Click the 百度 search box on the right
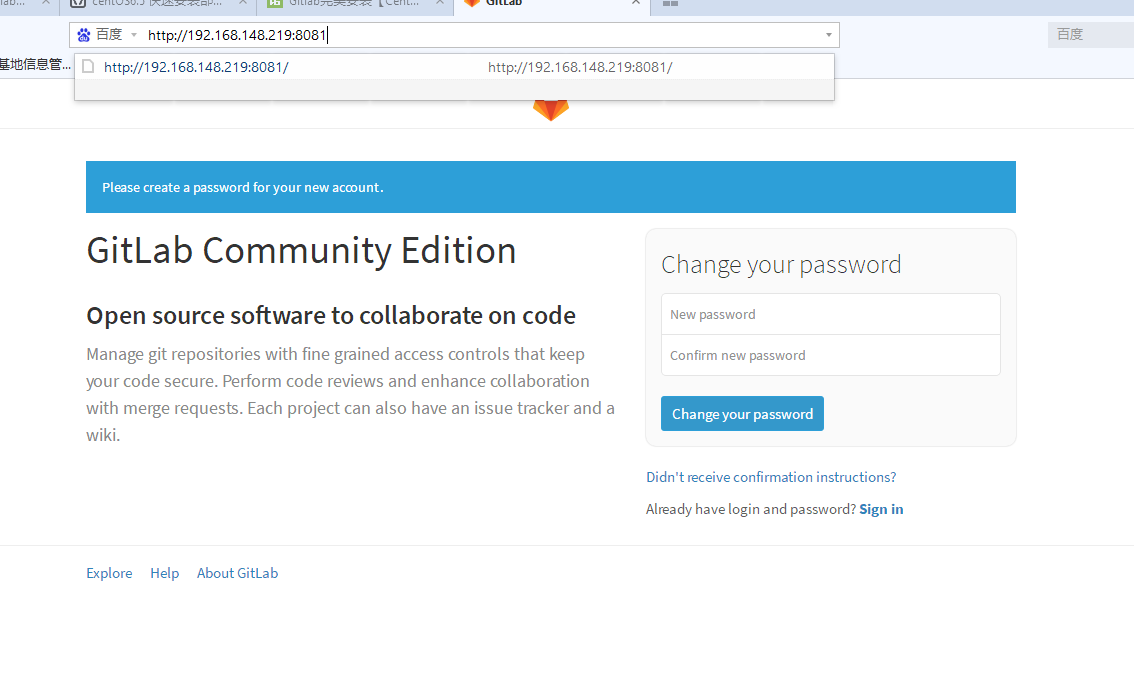The width and height of the screenshot is (1134, 685). pos(1091,35)
